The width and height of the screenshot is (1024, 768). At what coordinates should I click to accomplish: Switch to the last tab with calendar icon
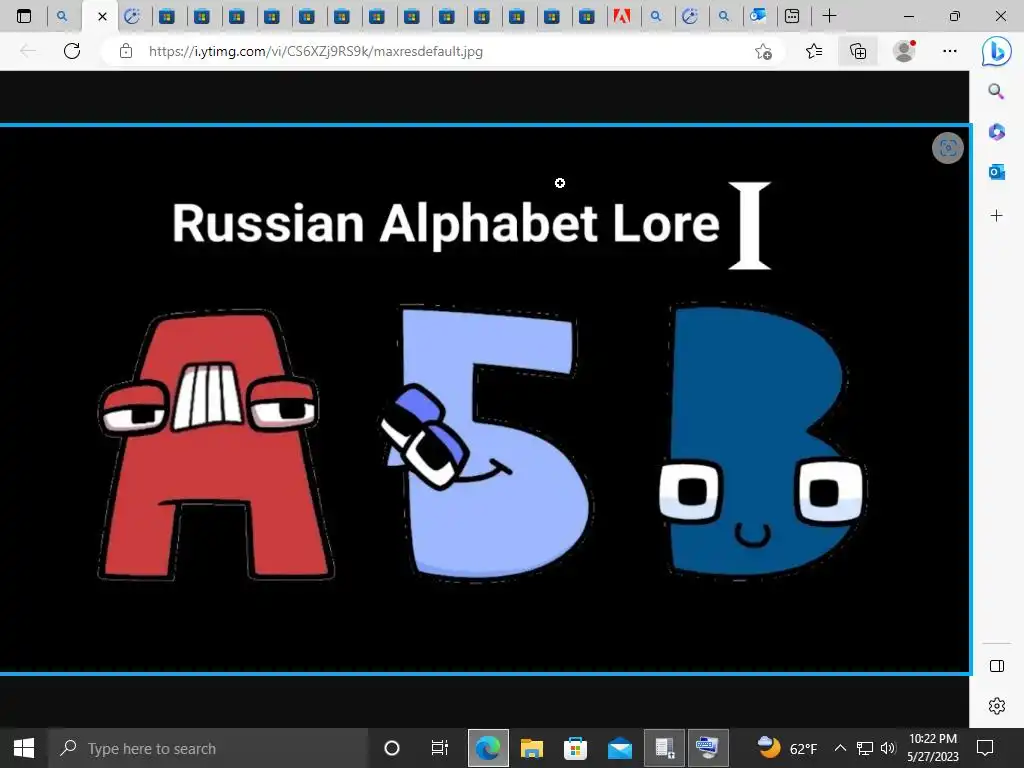pyautogui.click(x=792, y=16)
